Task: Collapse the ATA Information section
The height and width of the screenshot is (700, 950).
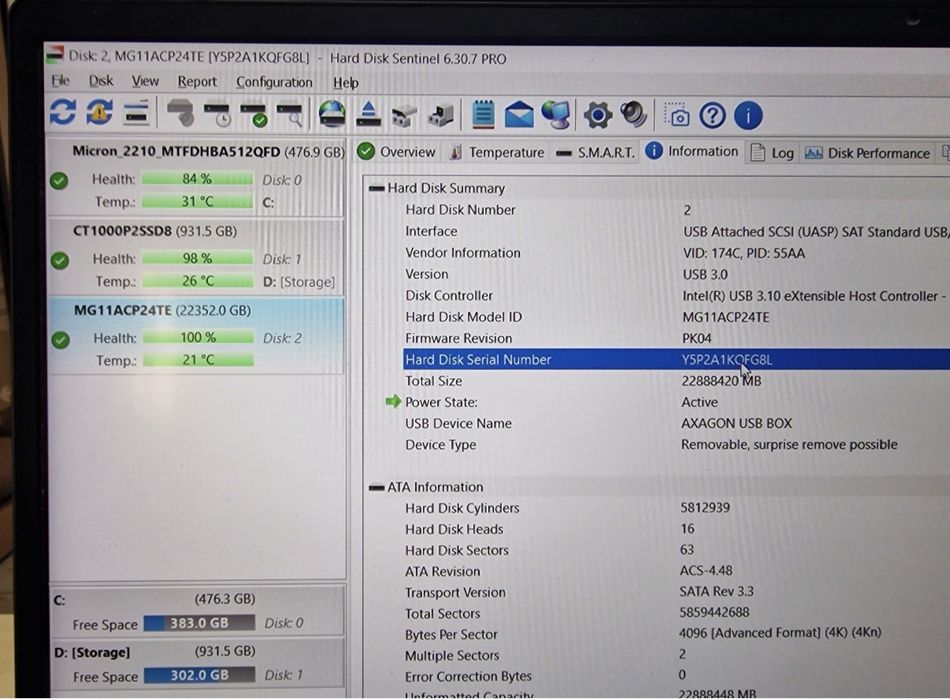Action: (377, 487)
